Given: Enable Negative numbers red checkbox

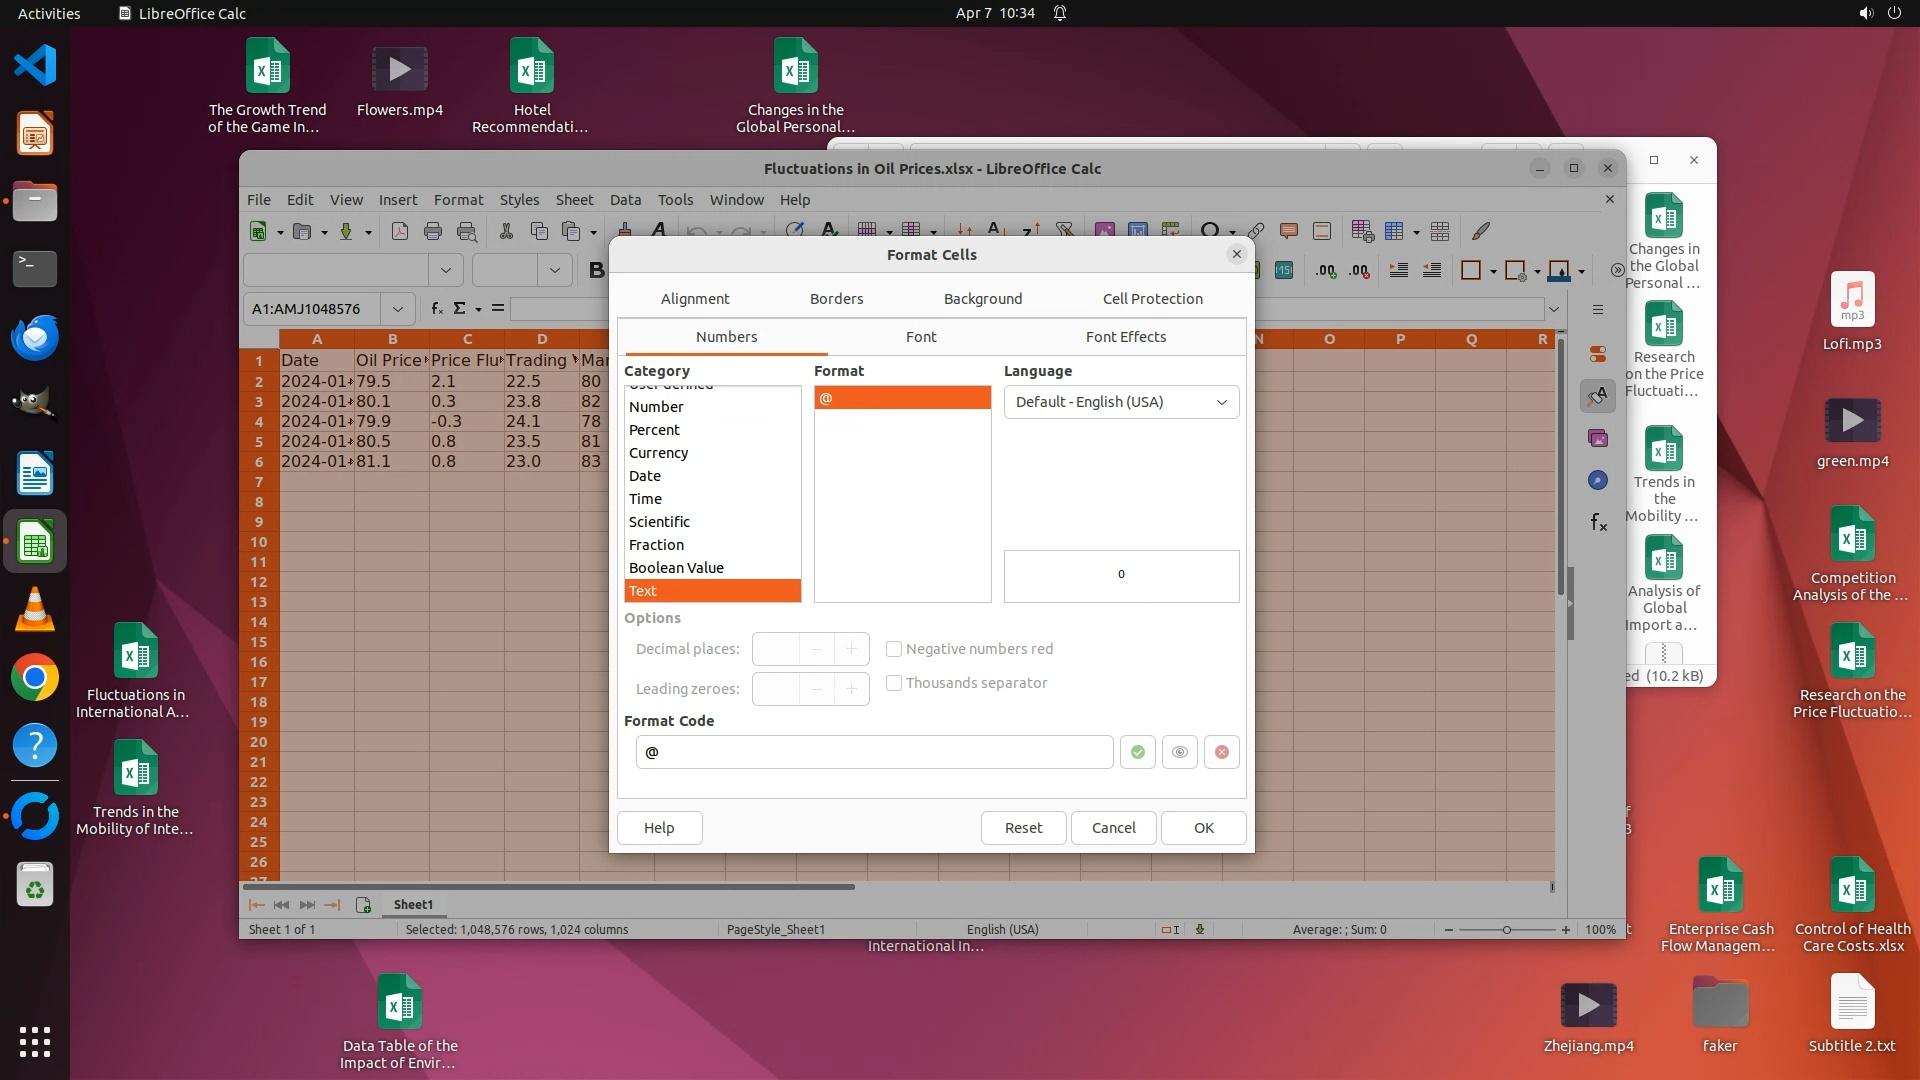Looking at the screenshot, I should (x=894, y=649).
